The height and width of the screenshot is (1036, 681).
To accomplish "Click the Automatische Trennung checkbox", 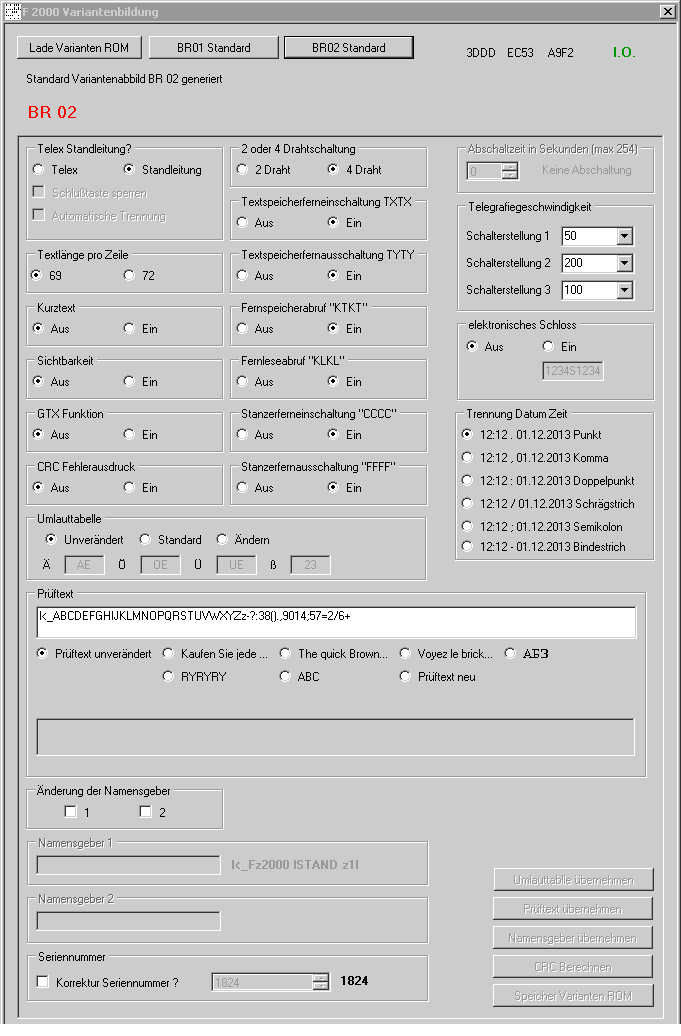I will tap(39, 215).
